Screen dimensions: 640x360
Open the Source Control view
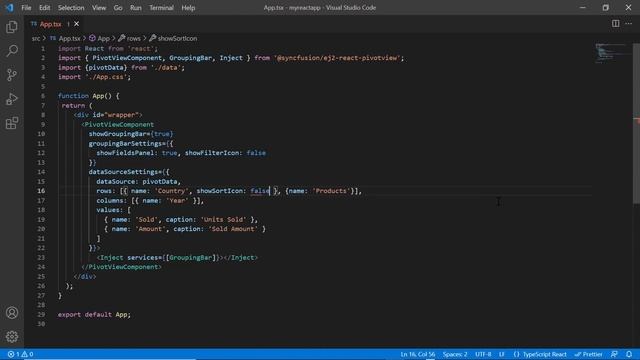[x=12, y=75]
